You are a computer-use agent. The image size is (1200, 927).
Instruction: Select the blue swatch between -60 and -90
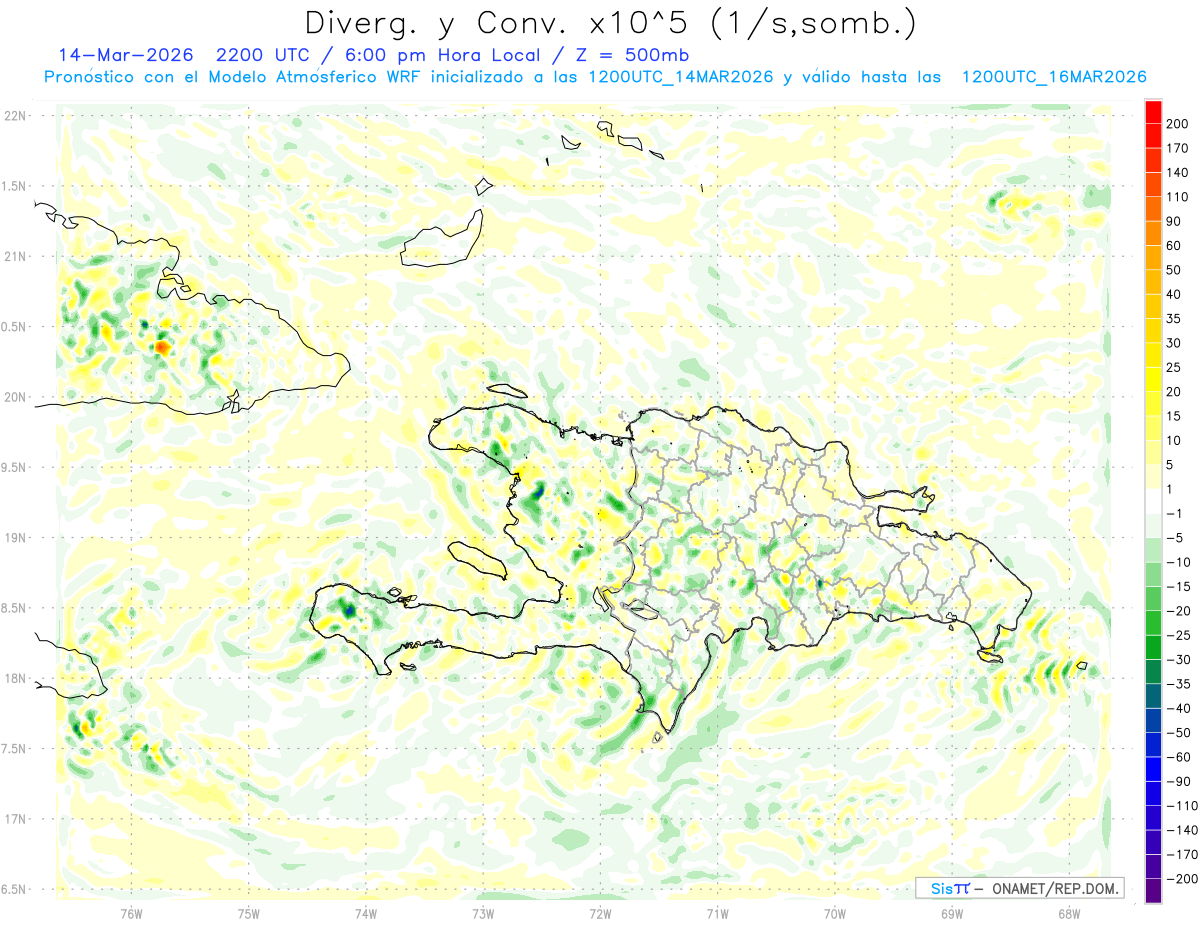[1154, 768]
